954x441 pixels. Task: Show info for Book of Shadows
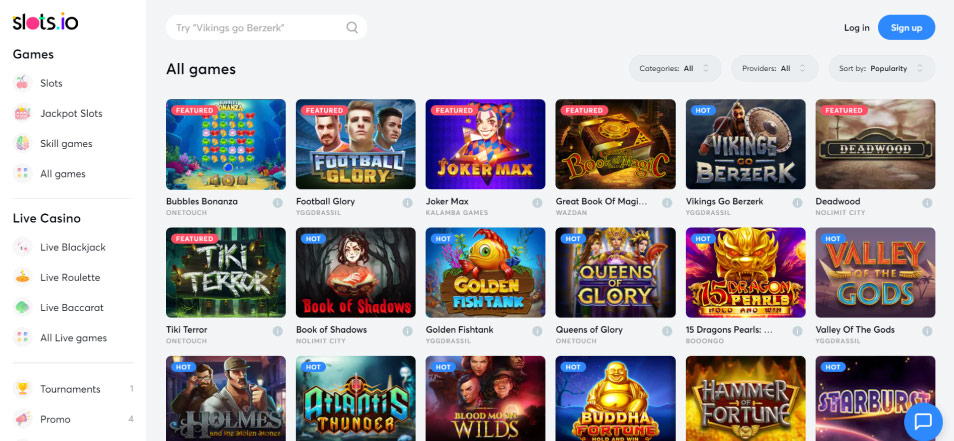pyautogui.click(x=408, y=331)
